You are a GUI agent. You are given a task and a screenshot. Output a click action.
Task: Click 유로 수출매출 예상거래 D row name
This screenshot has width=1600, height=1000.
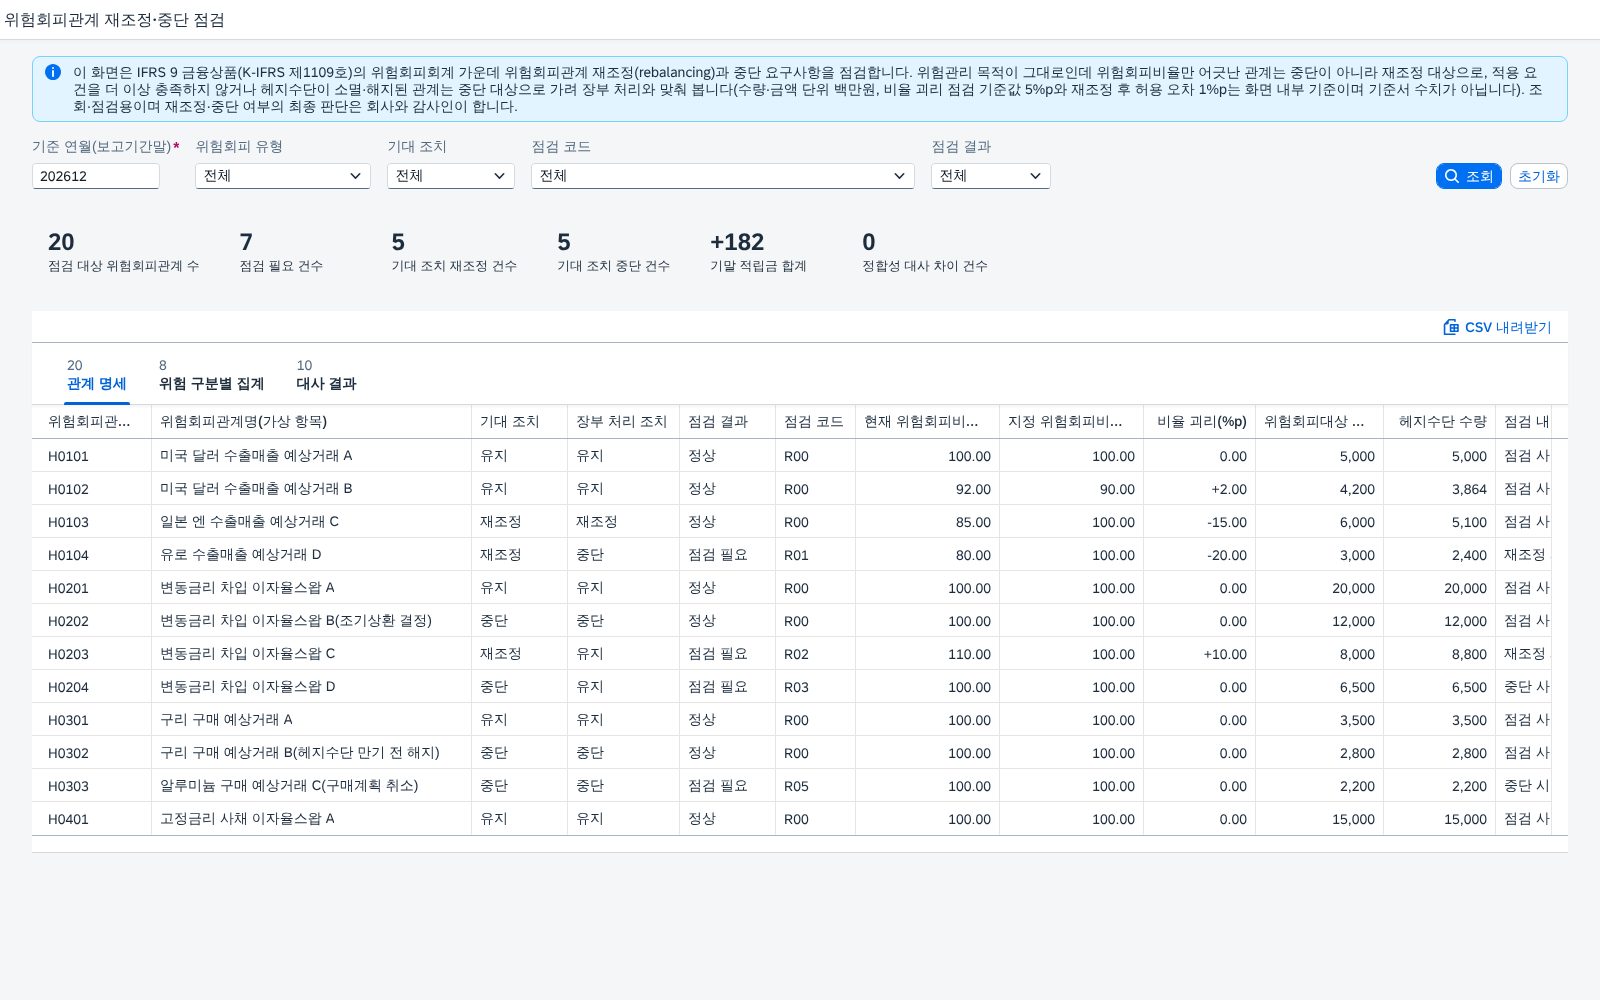[241, 555]
